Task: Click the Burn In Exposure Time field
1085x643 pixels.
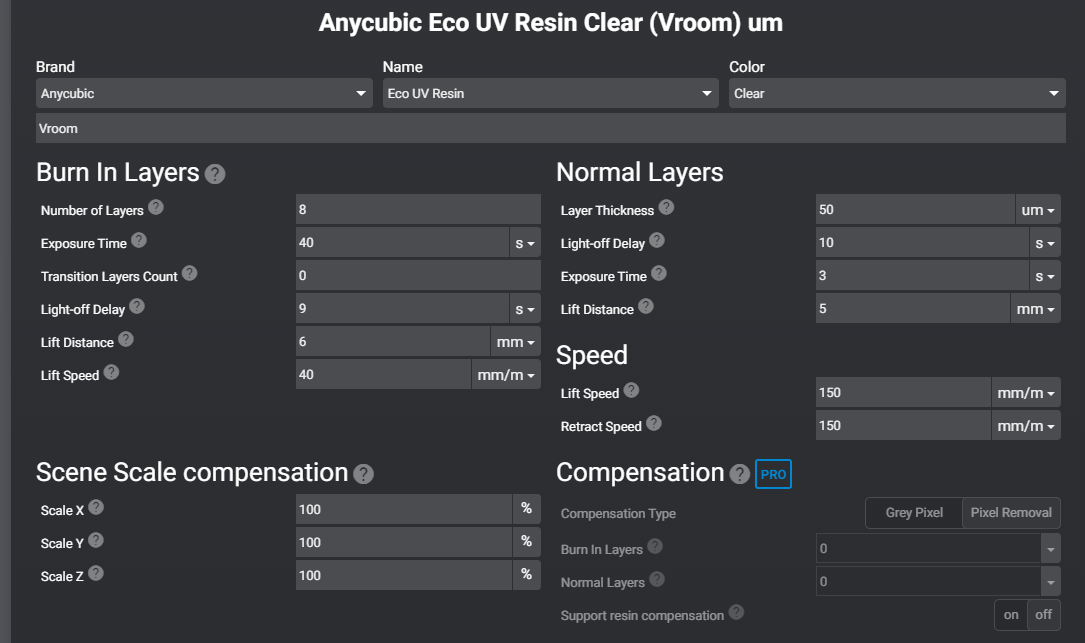Action: [402, 243]
